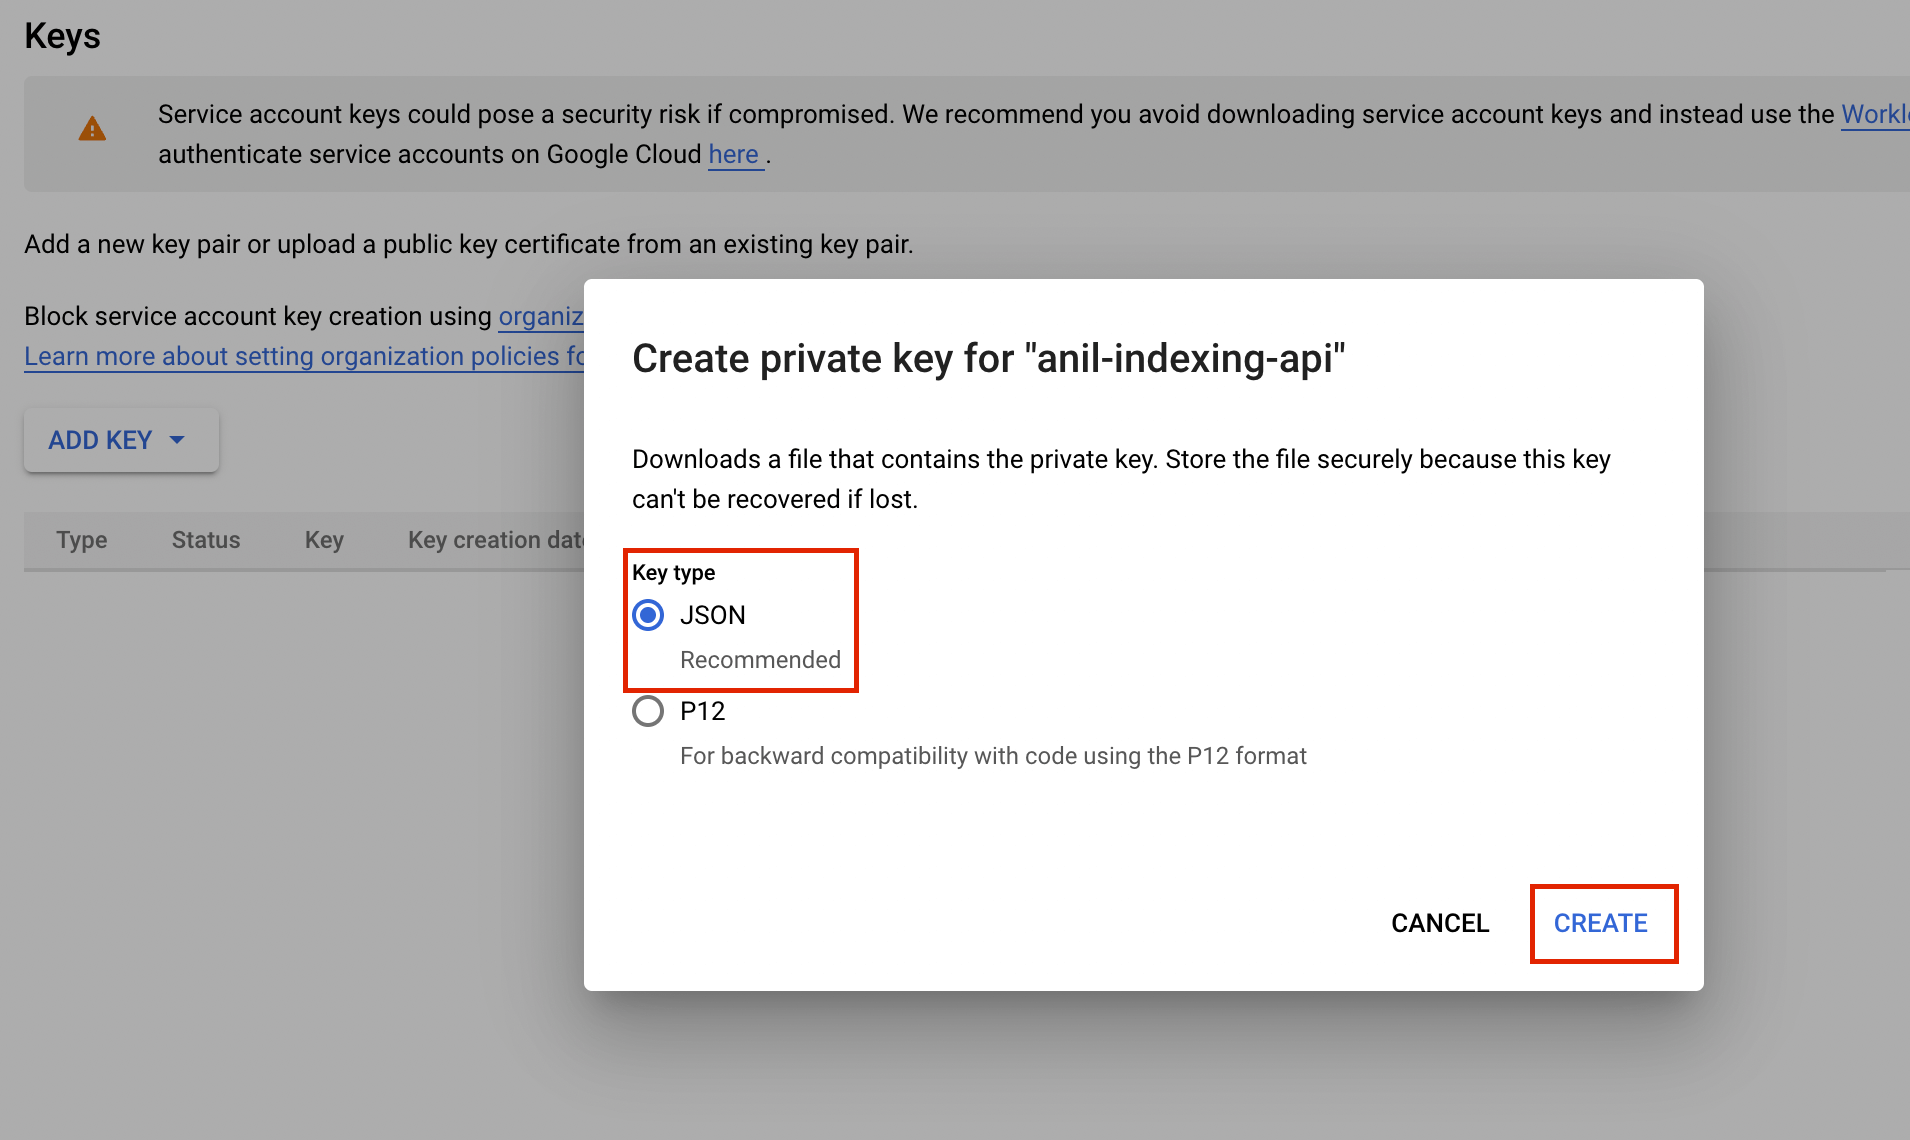Select the P12 key type radio button
This screenshot has height=1140, width=1910.
[648, 711]
